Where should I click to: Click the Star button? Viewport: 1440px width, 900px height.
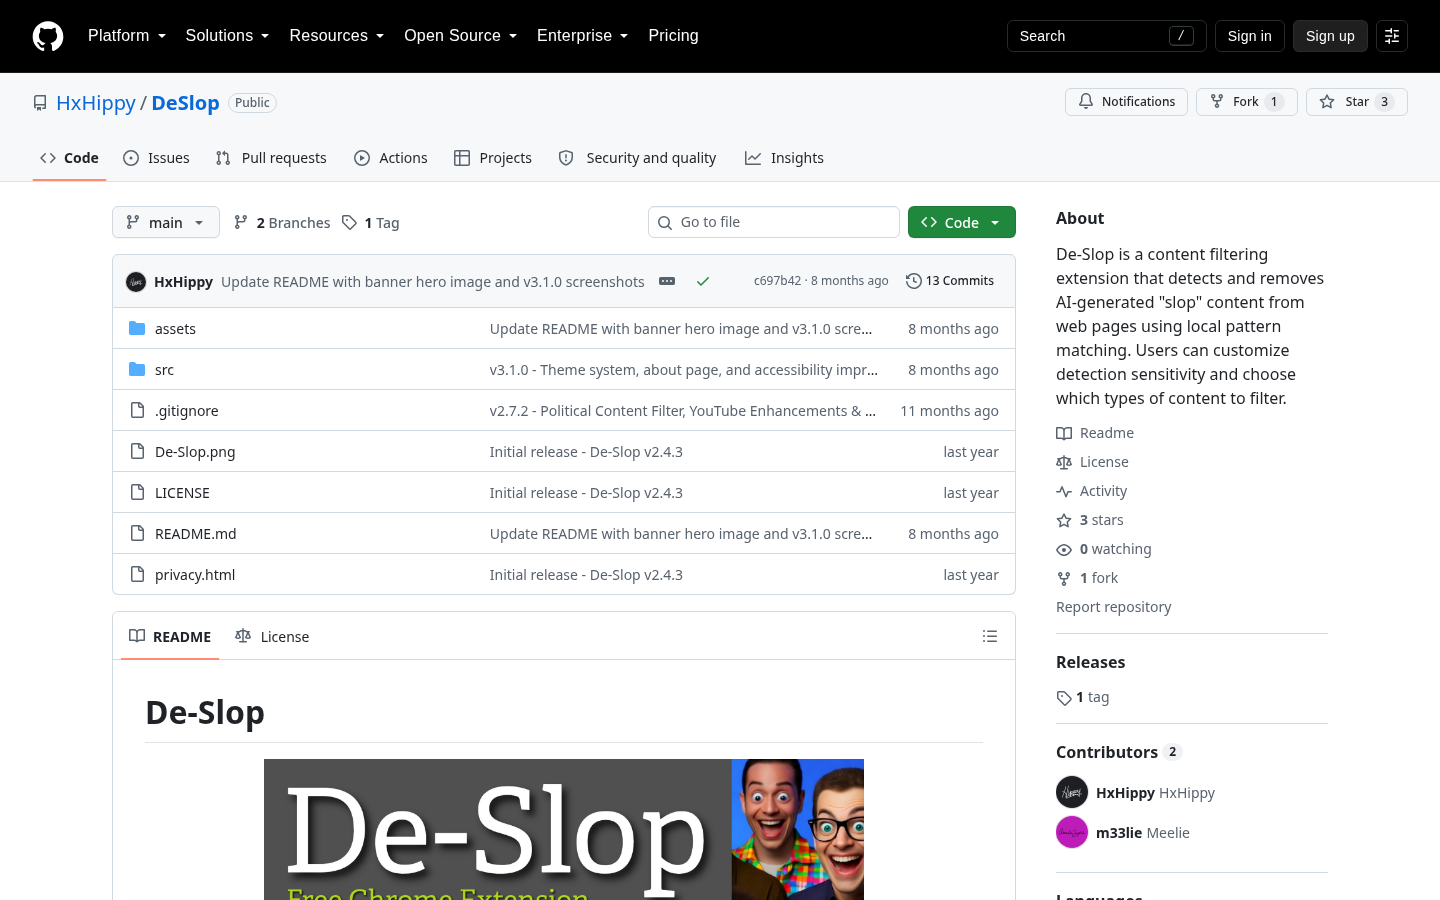click(1356, 102)
